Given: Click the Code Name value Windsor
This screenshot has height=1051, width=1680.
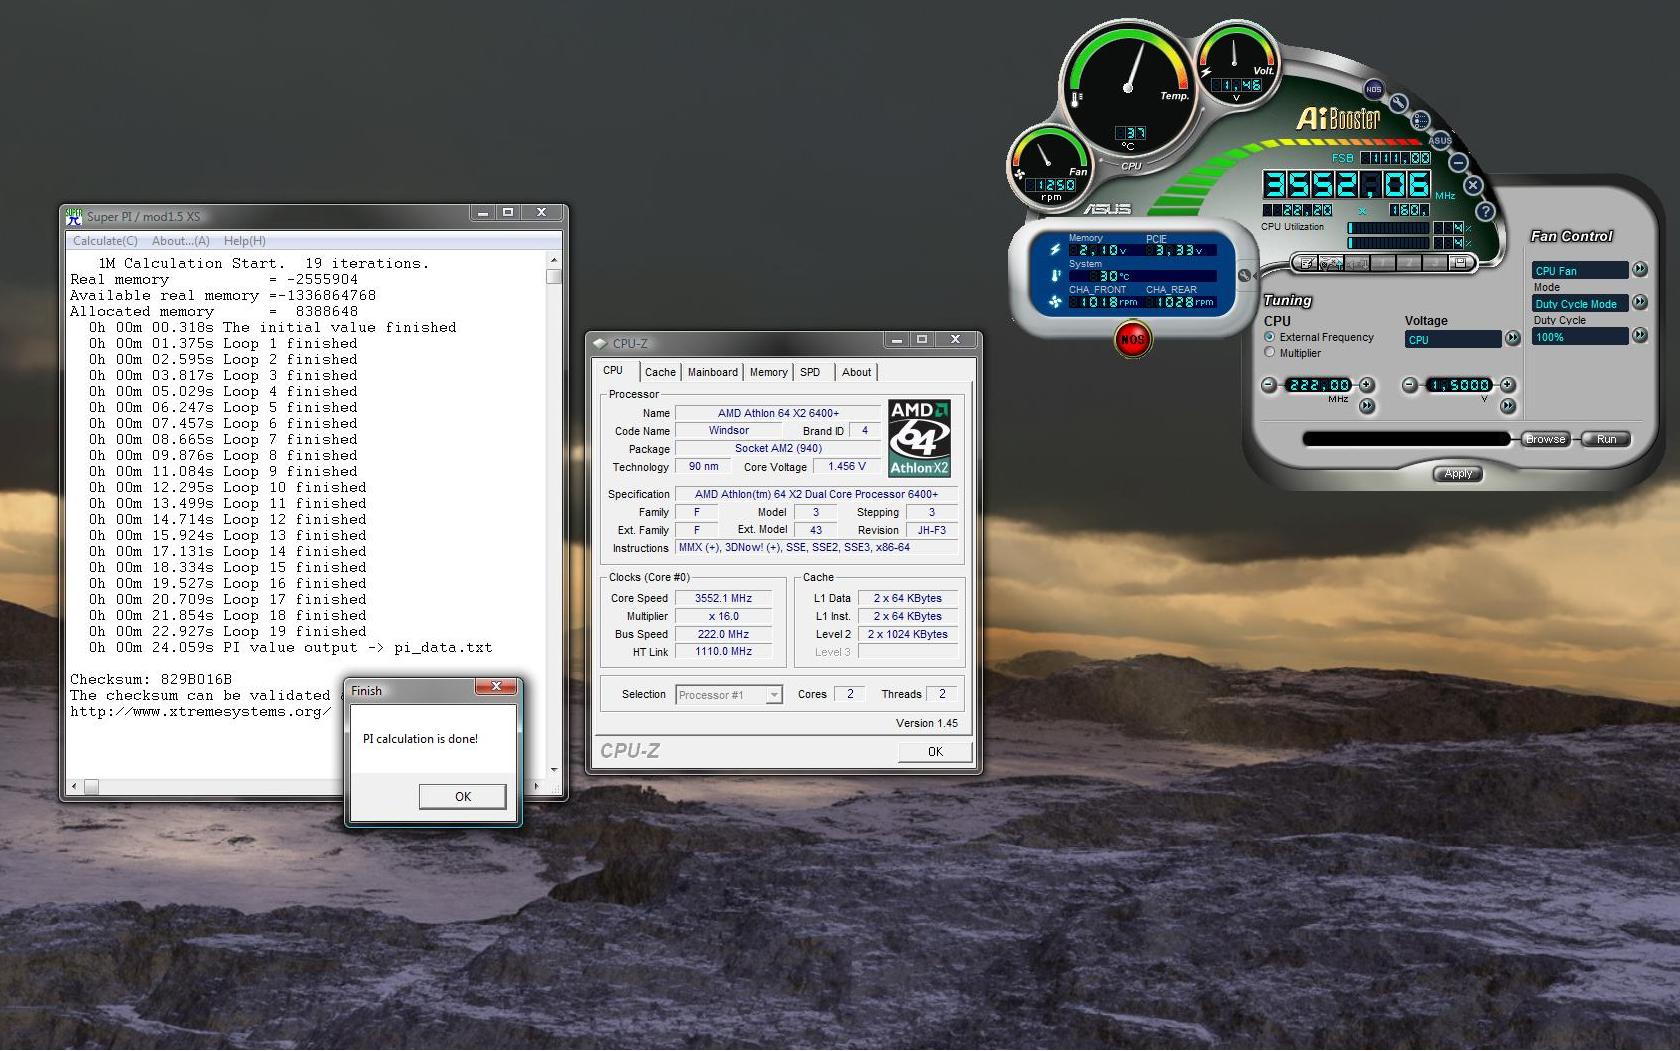Looking at the screenshot, I should click(x=729, y=430).
